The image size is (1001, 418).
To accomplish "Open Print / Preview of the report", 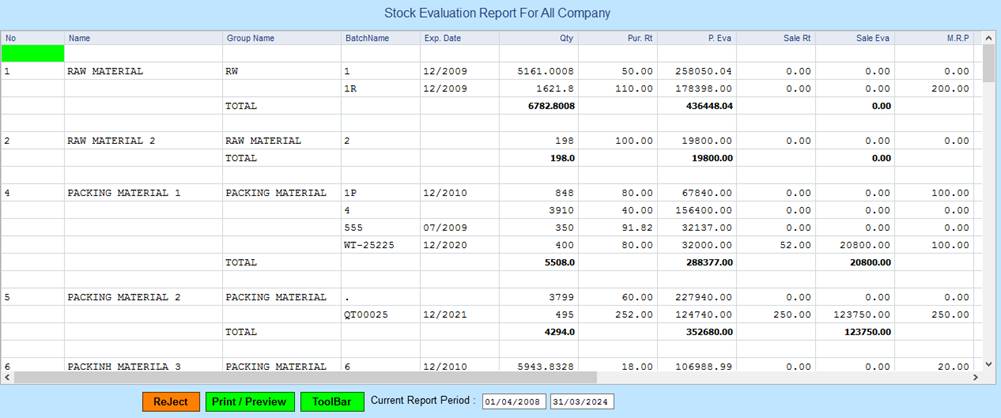I will click(250, 401).
